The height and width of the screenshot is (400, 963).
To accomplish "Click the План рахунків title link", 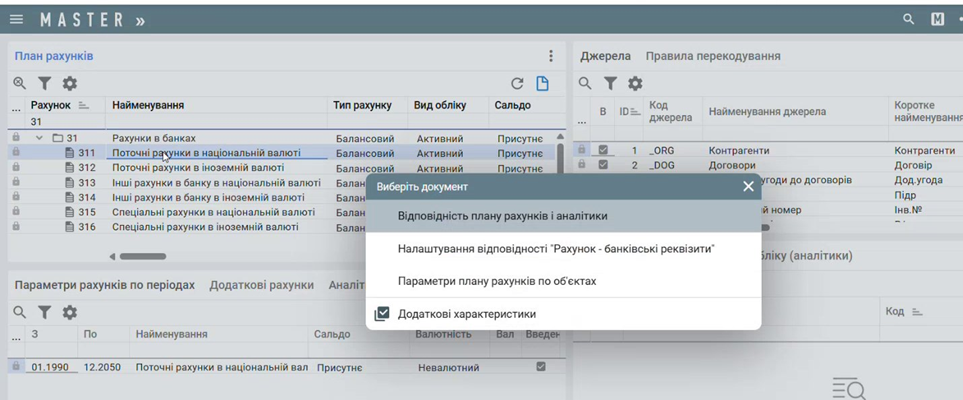I will 54,56.
